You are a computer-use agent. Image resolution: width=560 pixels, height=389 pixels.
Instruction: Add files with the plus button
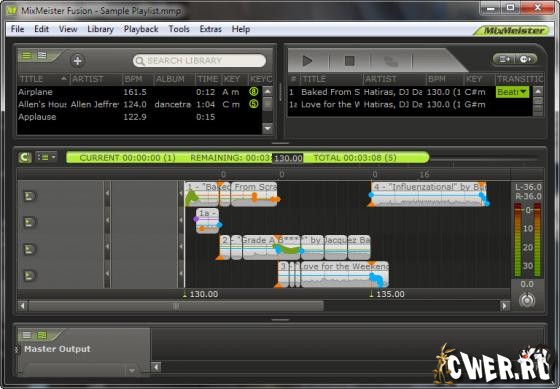coord(77,60)
